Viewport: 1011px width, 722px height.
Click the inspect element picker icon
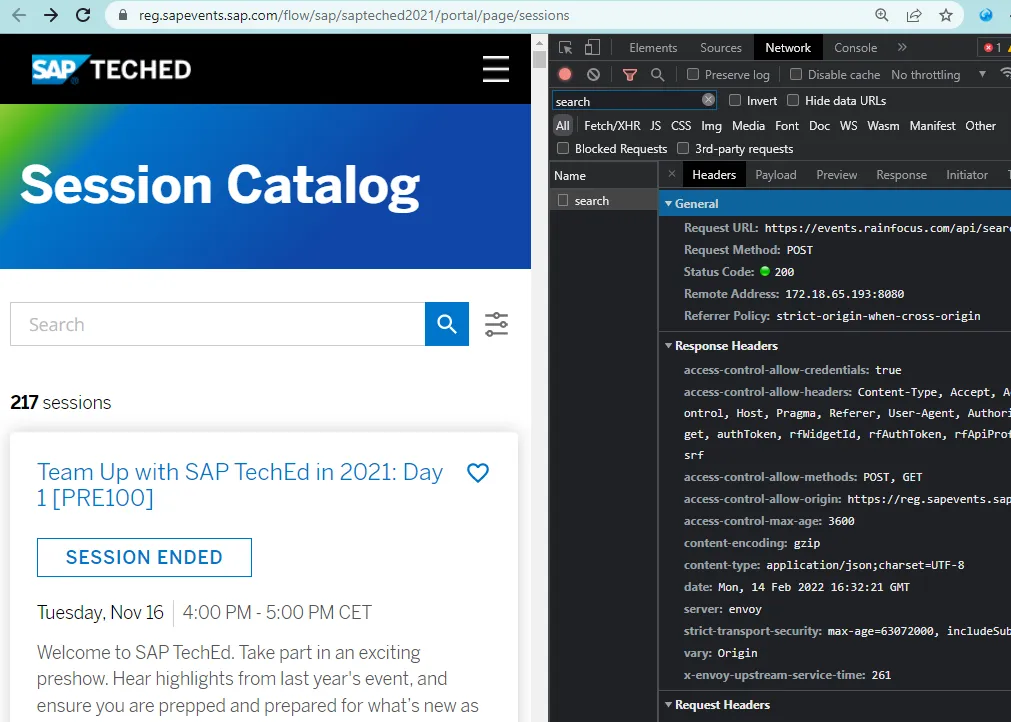click(566, 48)
